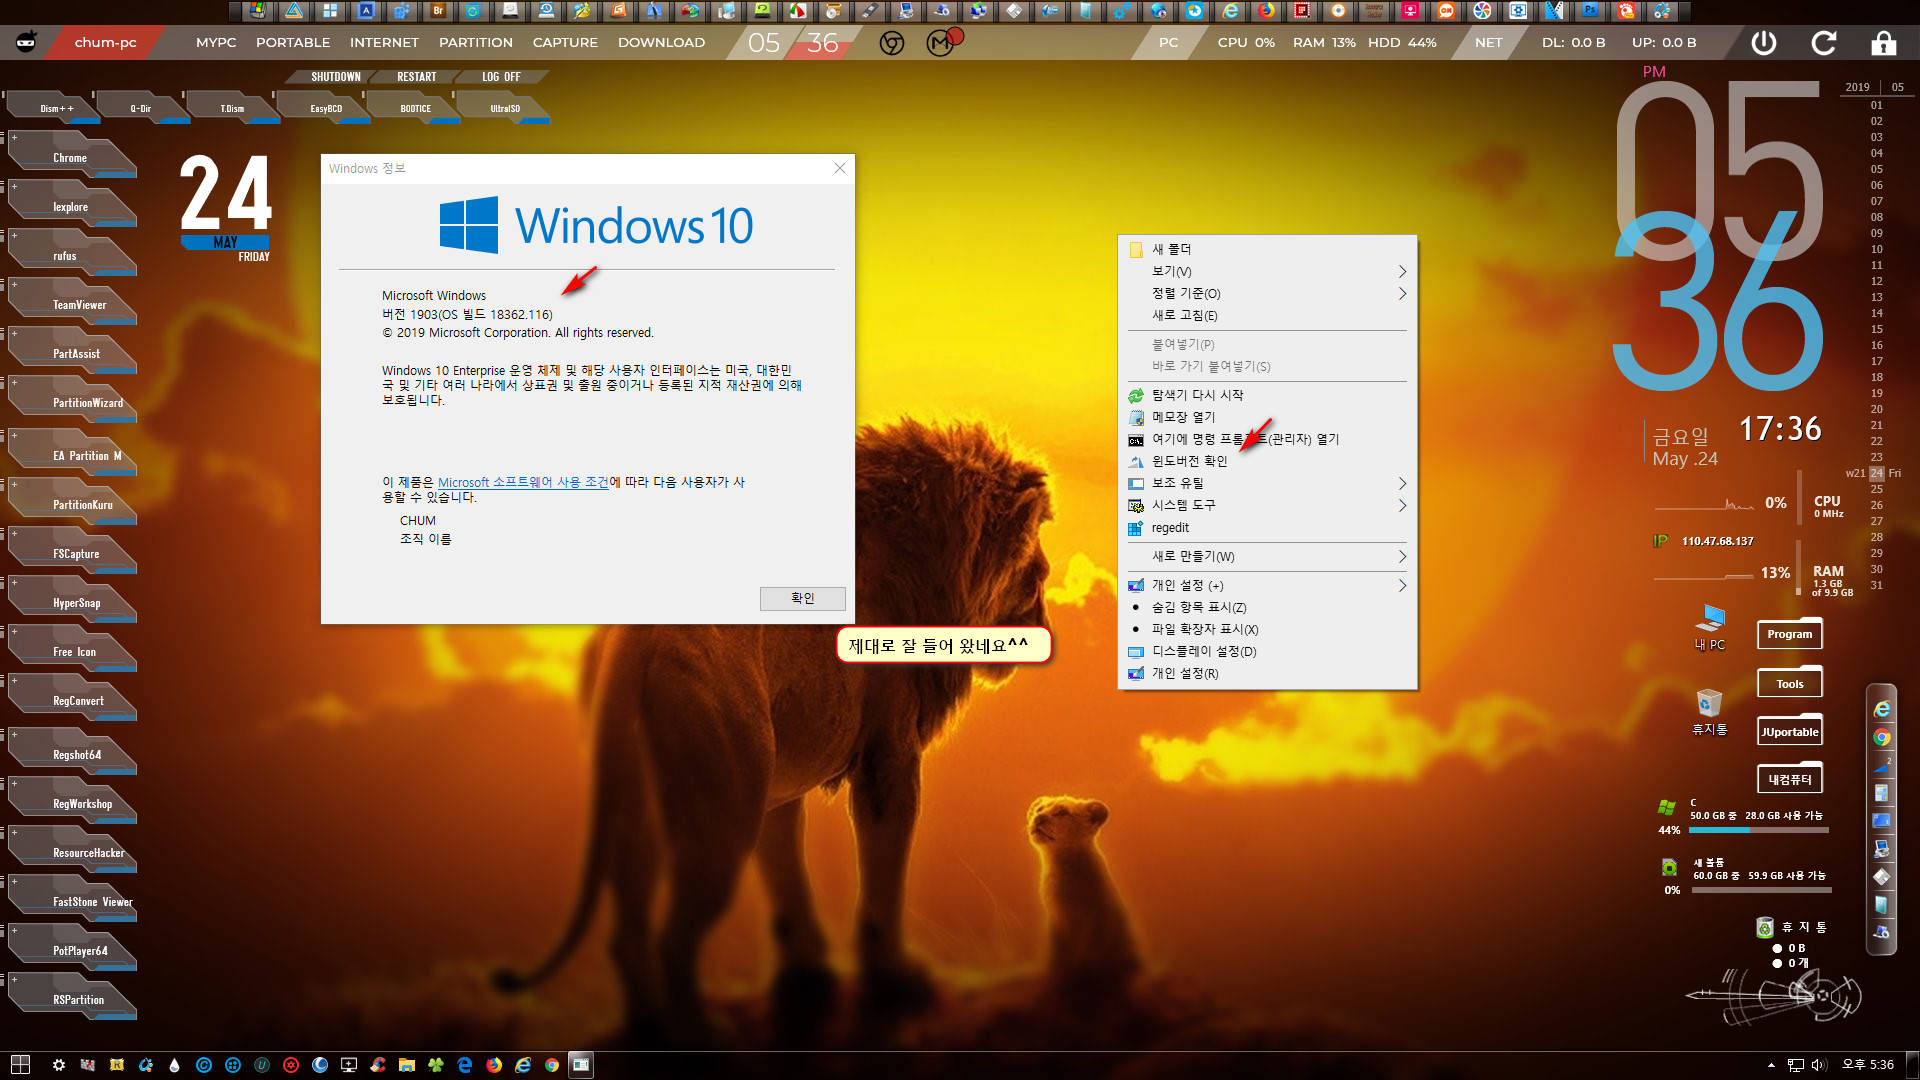Open the UltraISO launcher tab
1920x1080 pixels.
tap(505, 108)
